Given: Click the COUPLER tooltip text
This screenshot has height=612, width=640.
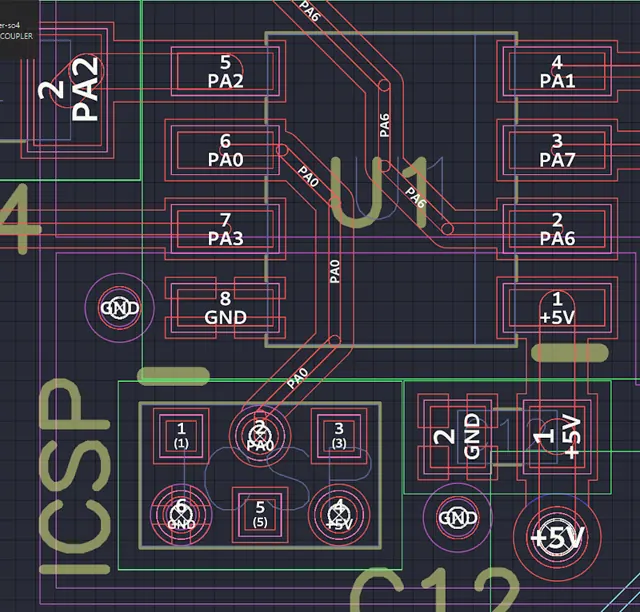Looking at the screenshot, I should click(16, 36).
